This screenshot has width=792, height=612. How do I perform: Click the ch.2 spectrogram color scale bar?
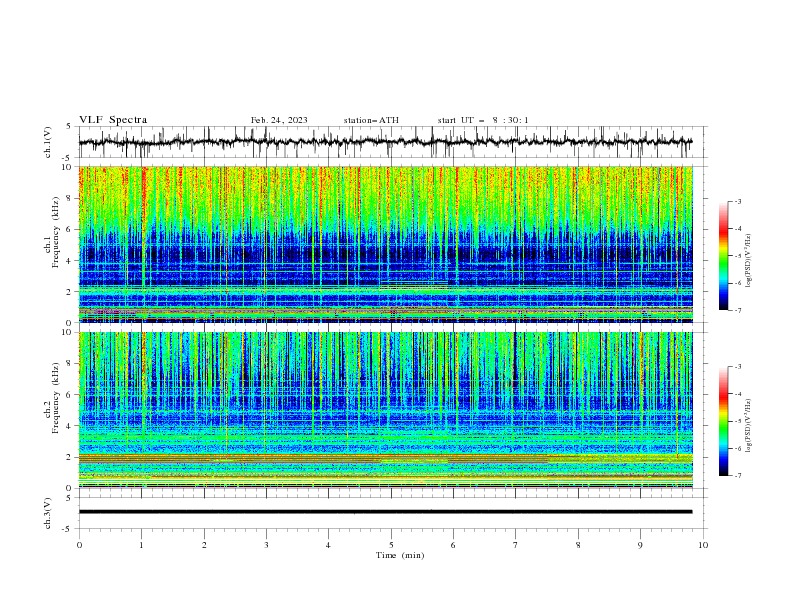pos(724,421)
